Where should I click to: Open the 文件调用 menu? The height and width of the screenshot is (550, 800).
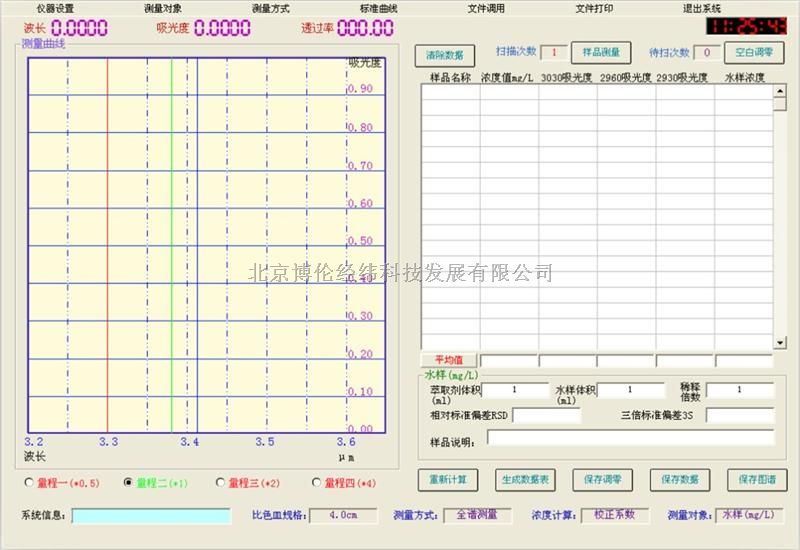coord(486,9)
